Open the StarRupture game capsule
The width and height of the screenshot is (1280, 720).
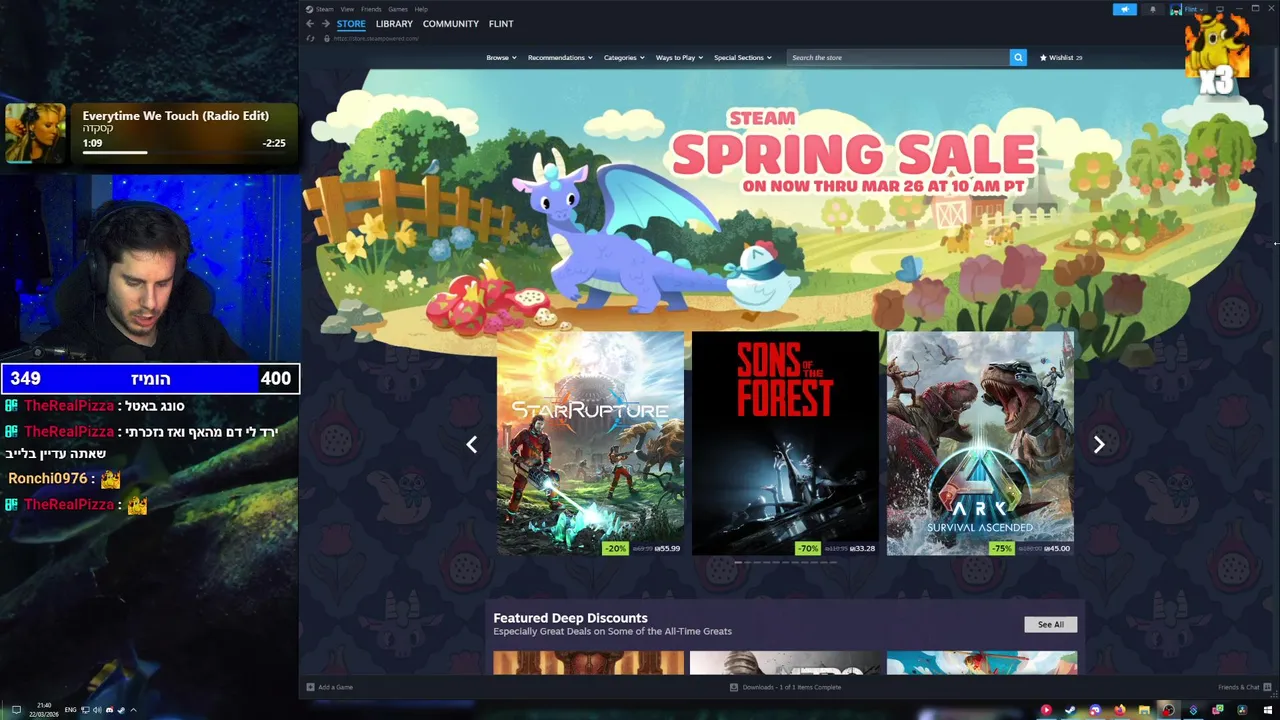(x=590, y=443)
